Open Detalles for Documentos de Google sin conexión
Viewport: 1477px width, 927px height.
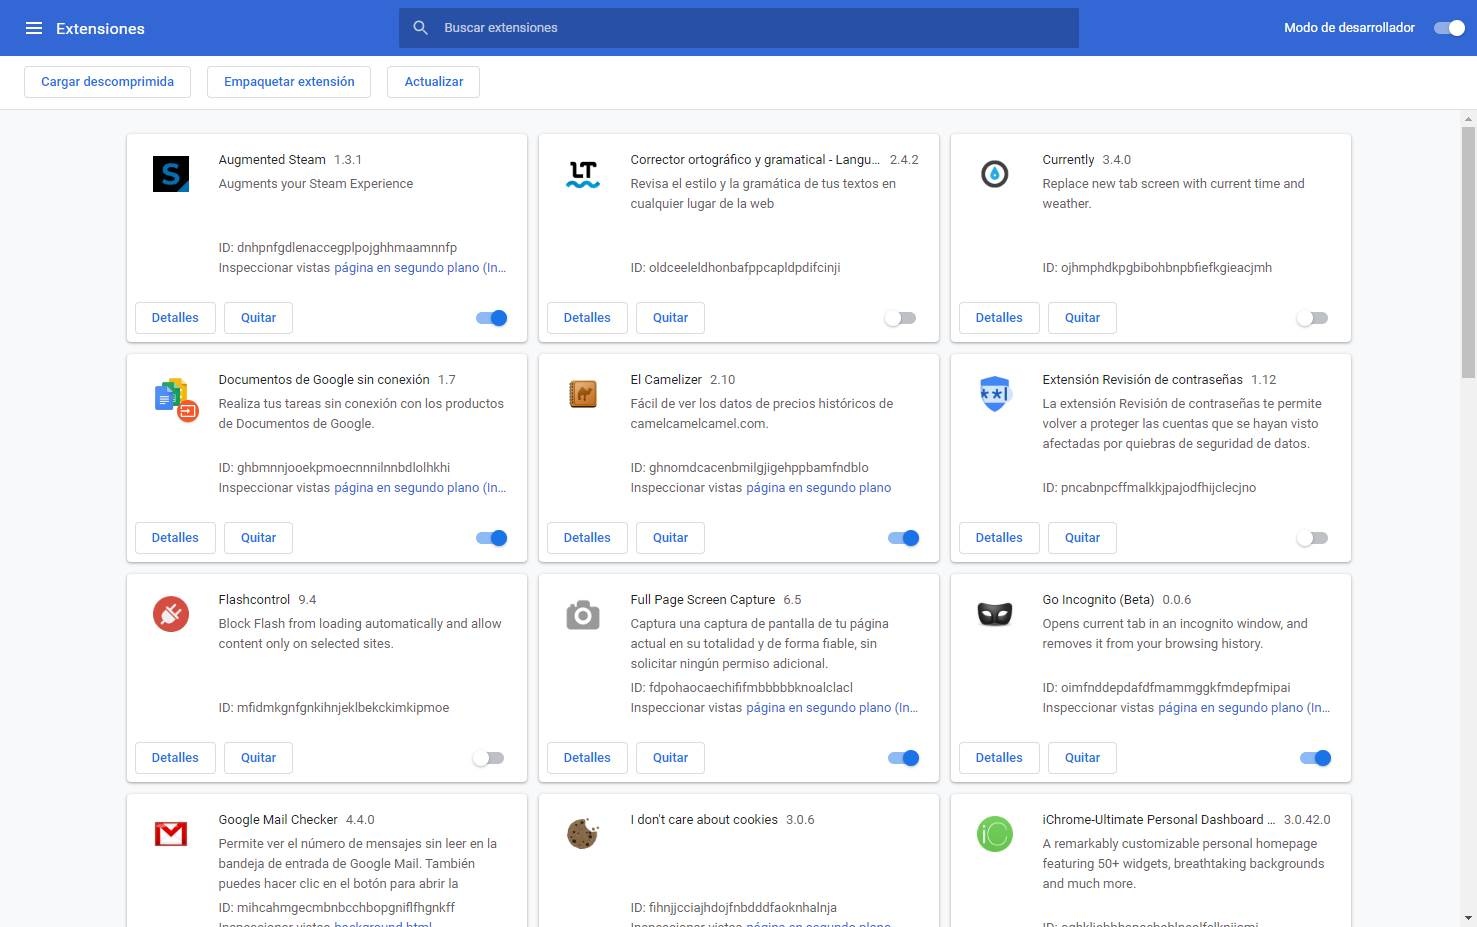pyautogui.click(x=175, y=538)
